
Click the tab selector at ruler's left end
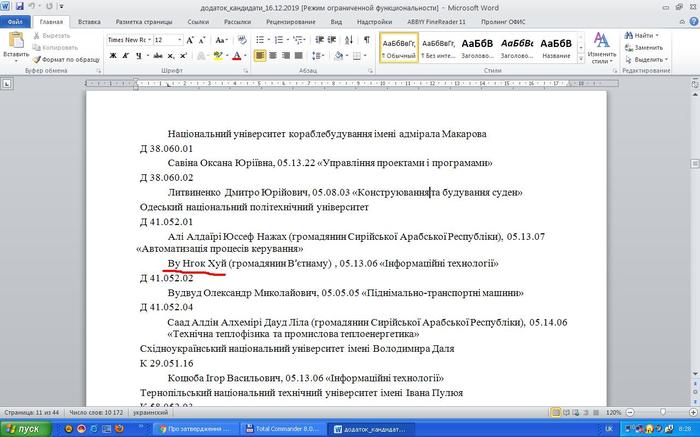click(7, 83)
